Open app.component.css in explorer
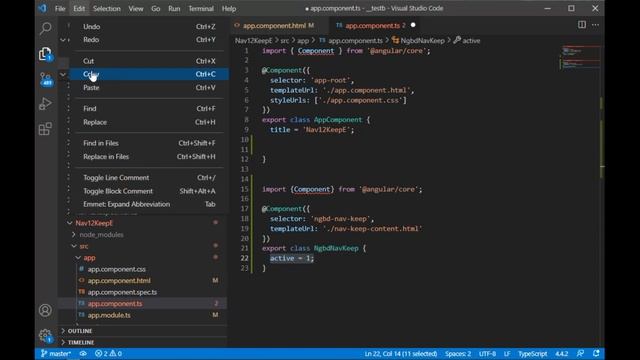Screen dimensions: 640x360 pos(116,269)
